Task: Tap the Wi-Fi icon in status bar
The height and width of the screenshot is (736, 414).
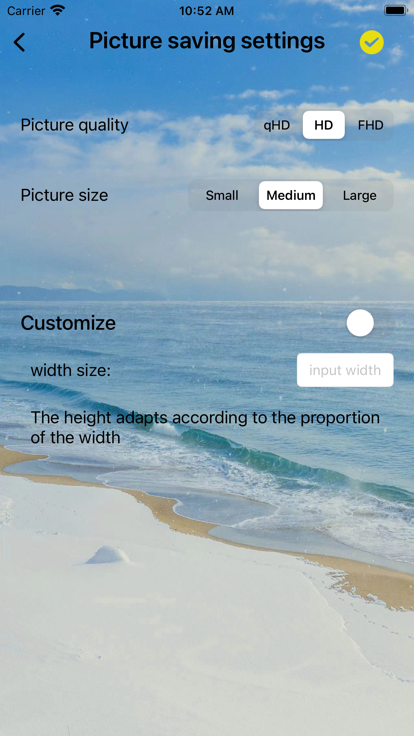Action: point(58,10)
